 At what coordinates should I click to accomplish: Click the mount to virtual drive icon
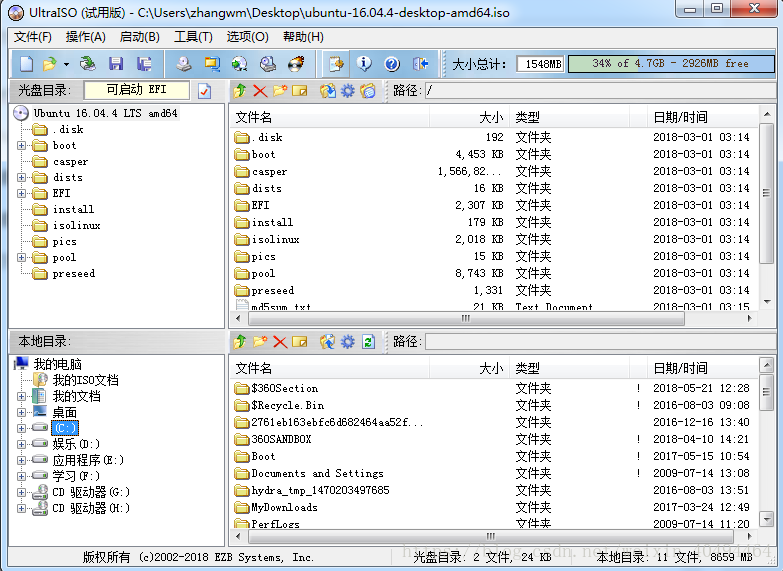pos(268,64)
